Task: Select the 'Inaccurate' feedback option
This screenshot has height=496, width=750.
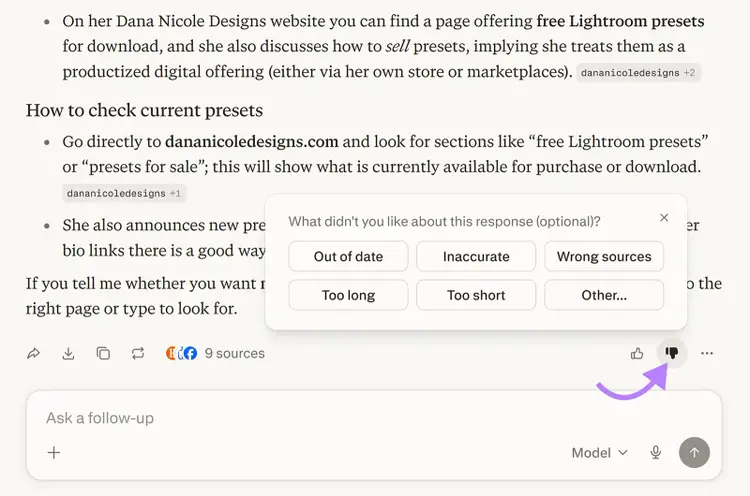Action: [476, 256]
